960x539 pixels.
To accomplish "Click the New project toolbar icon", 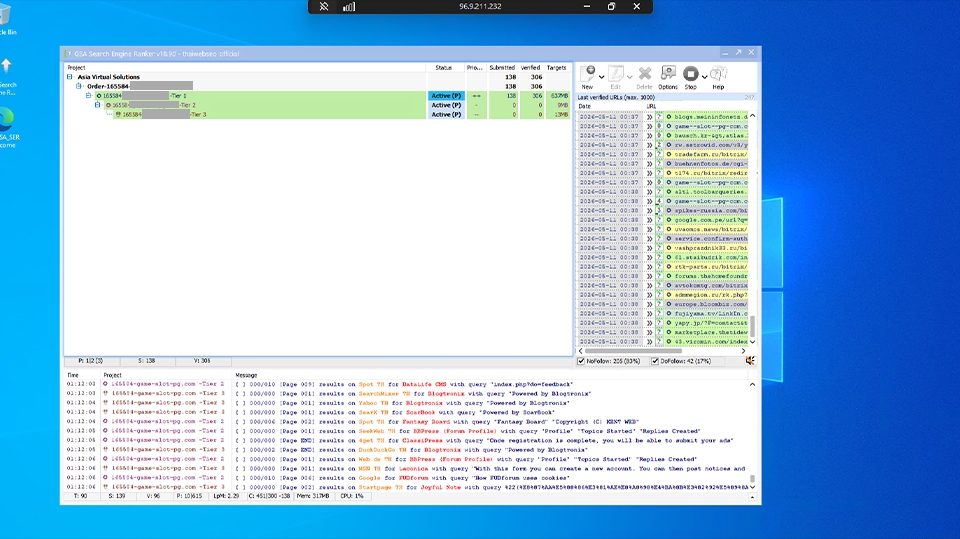I will click(x=587, y=74).
